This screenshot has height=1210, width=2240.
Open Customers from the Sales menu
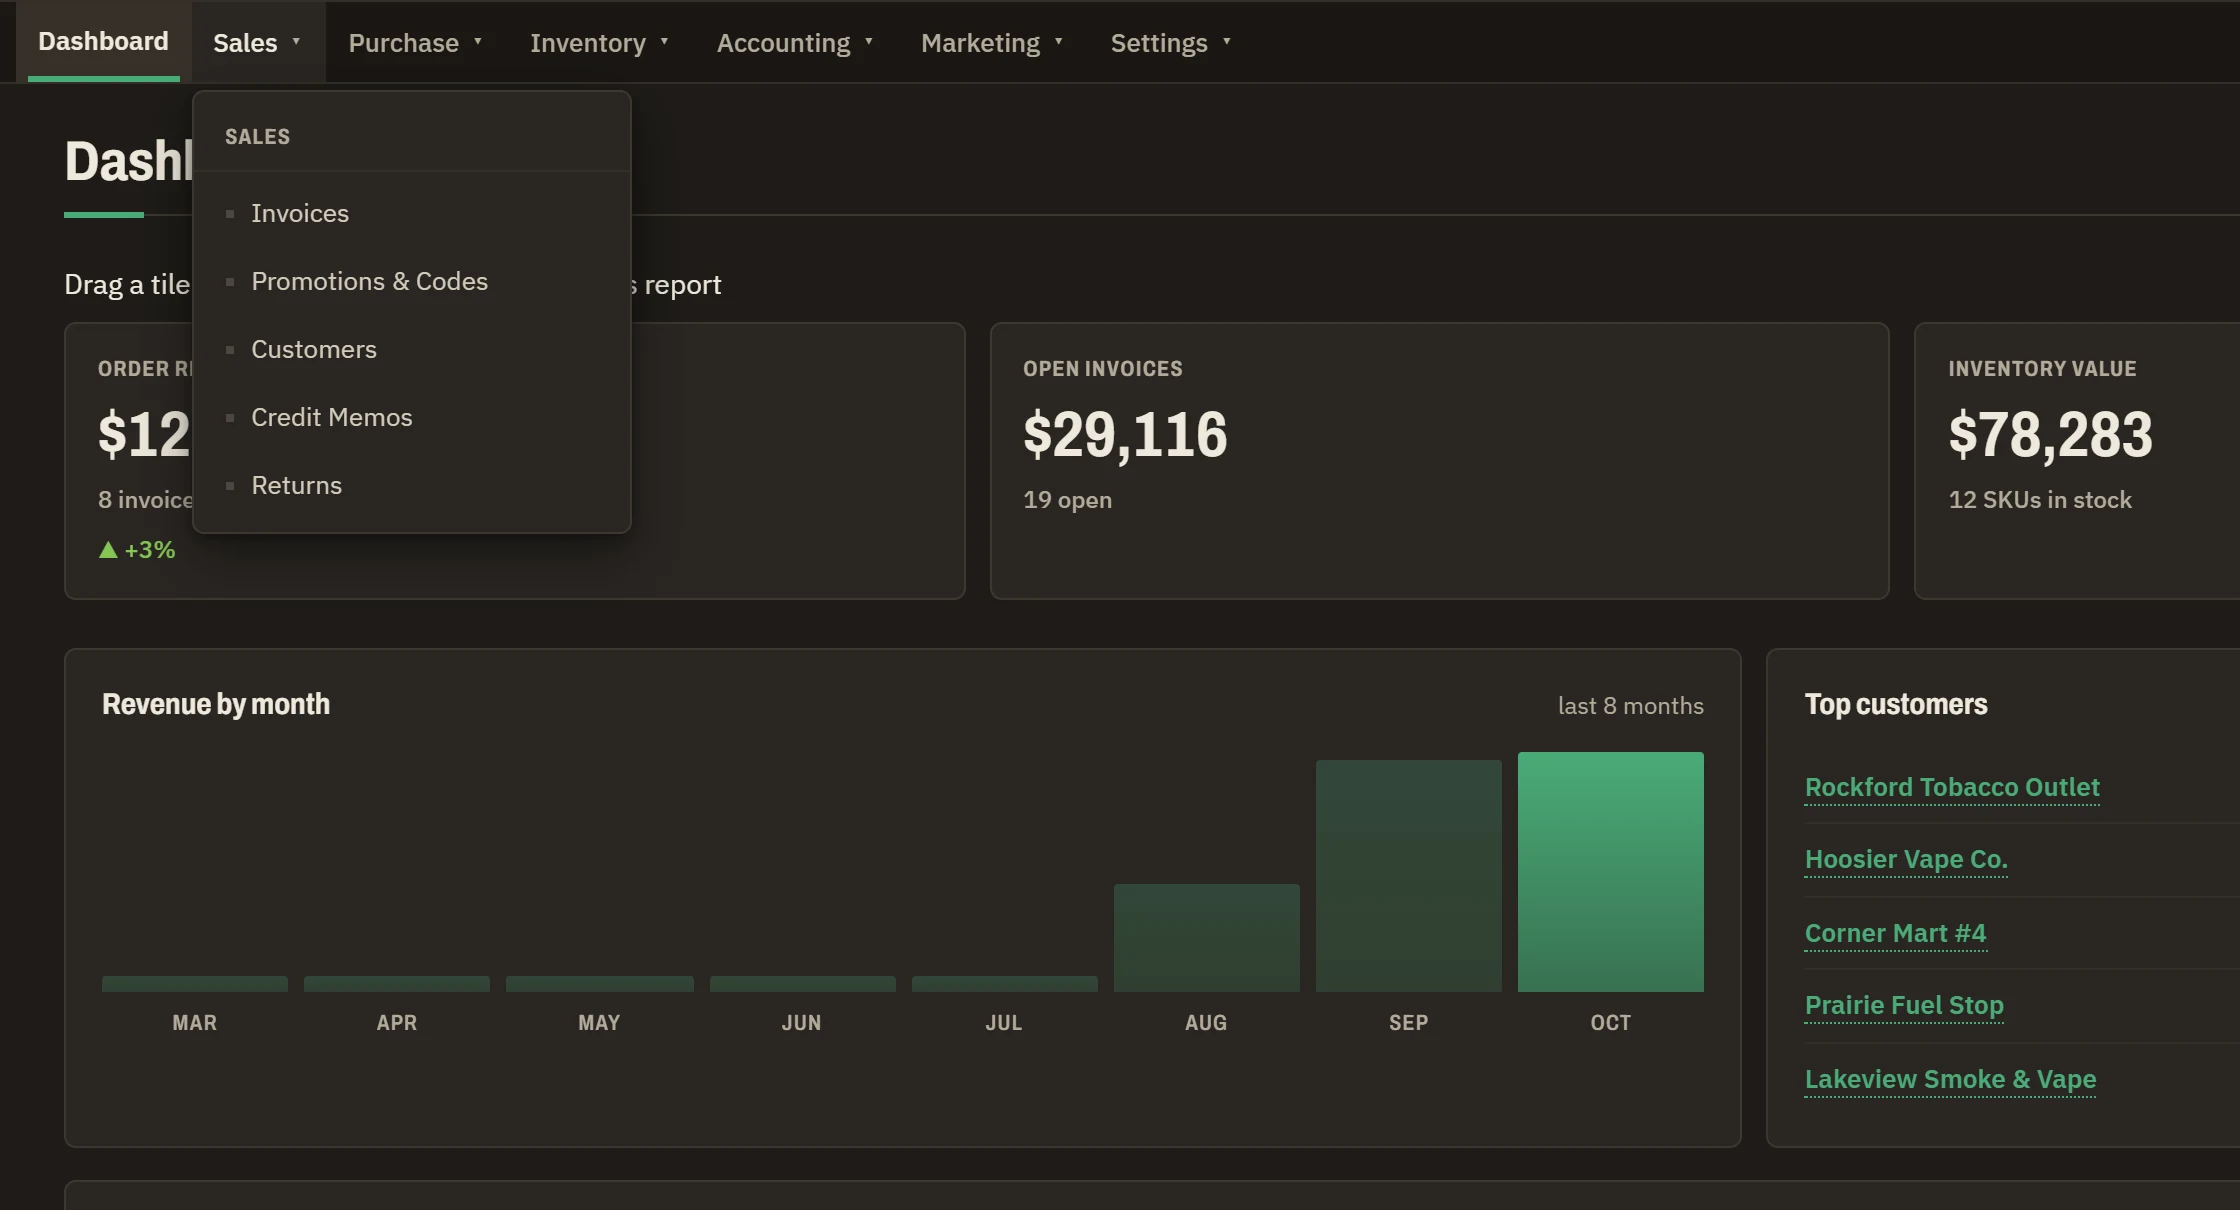(x=411, y=349)
